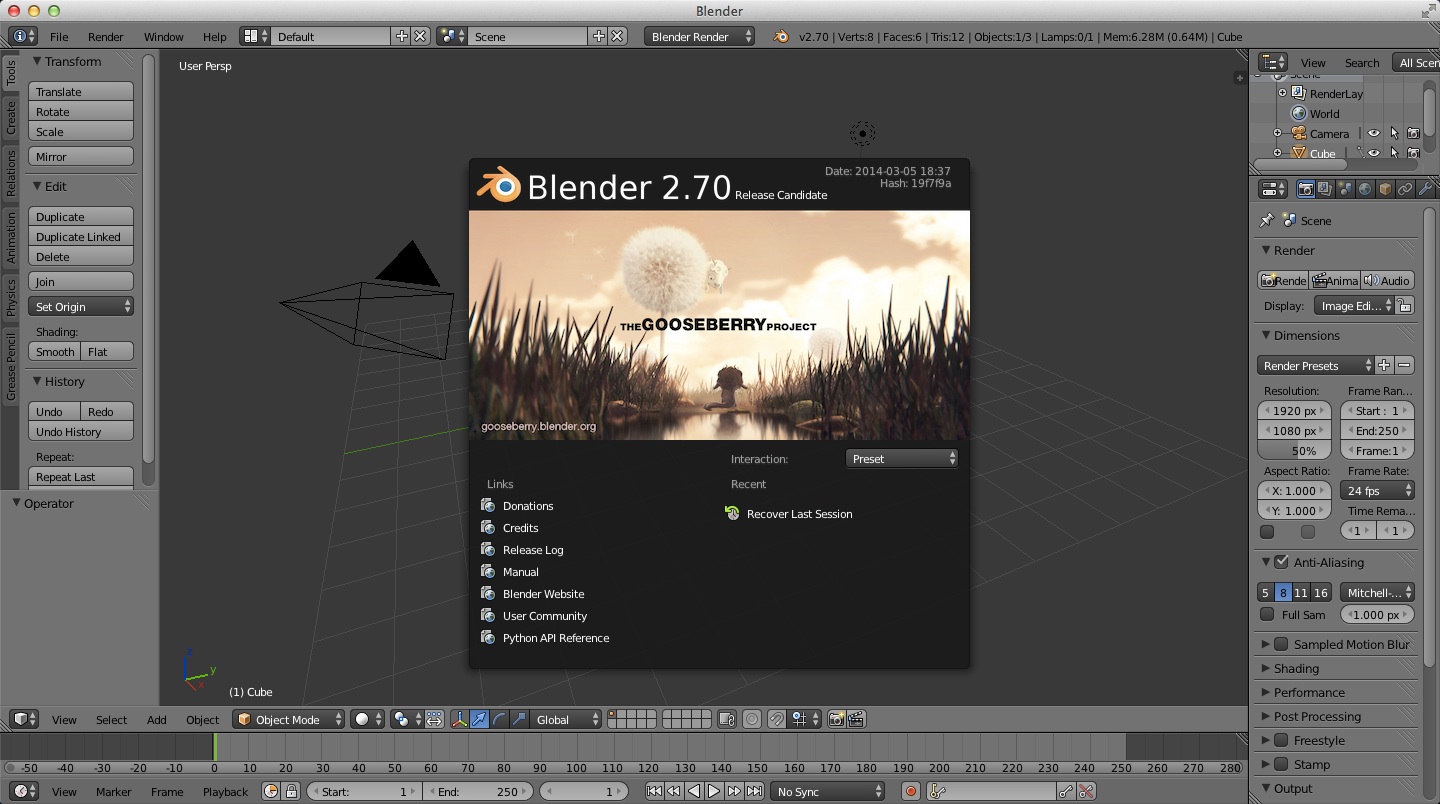
Task: Open the World properties tab icon
Action: coord(1365,189)
